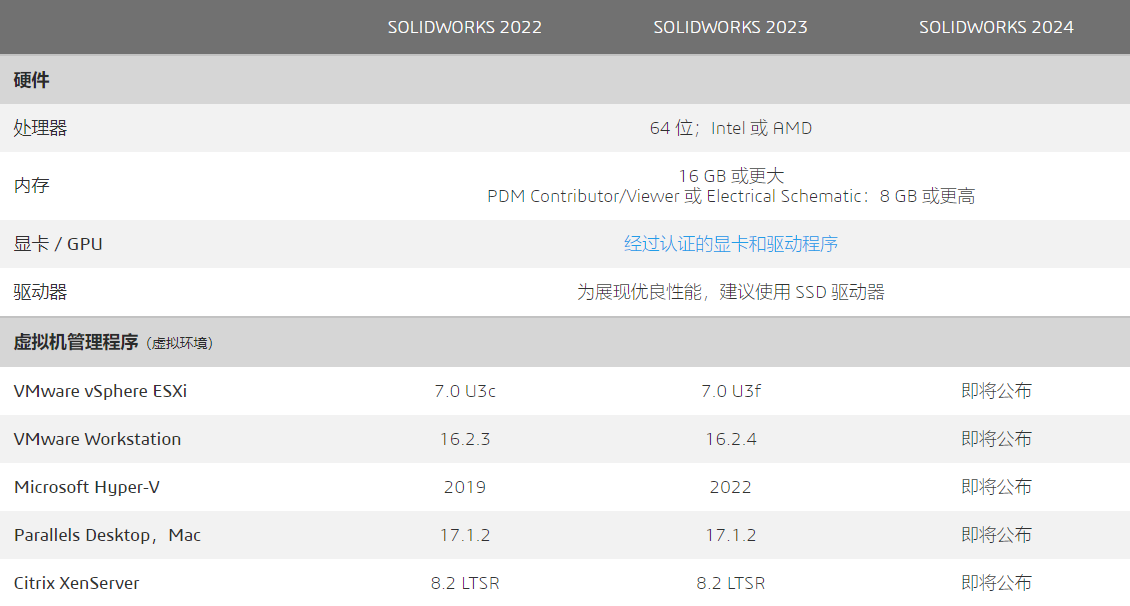Click the 64 位 Intel 或 AMD processor text
The height and width of the screenshot is (606, 1130).
[731, 128]
